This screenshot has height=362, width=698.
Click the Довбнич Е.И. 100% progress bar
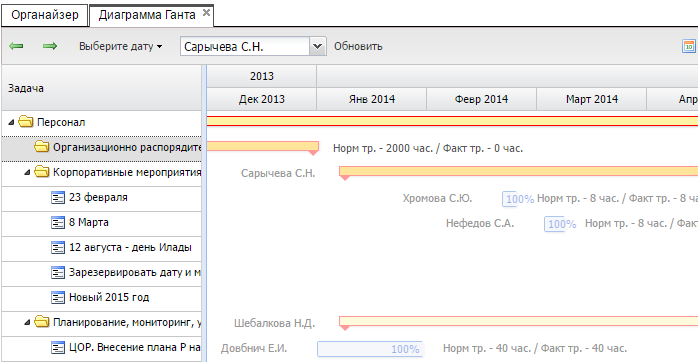pyautogui.click(x=370, y=349)
